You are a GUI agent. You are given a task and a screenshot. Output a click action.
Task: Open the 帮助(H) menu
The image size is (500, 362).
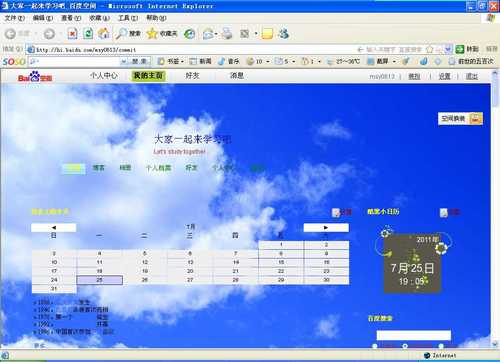click(156, 18)
